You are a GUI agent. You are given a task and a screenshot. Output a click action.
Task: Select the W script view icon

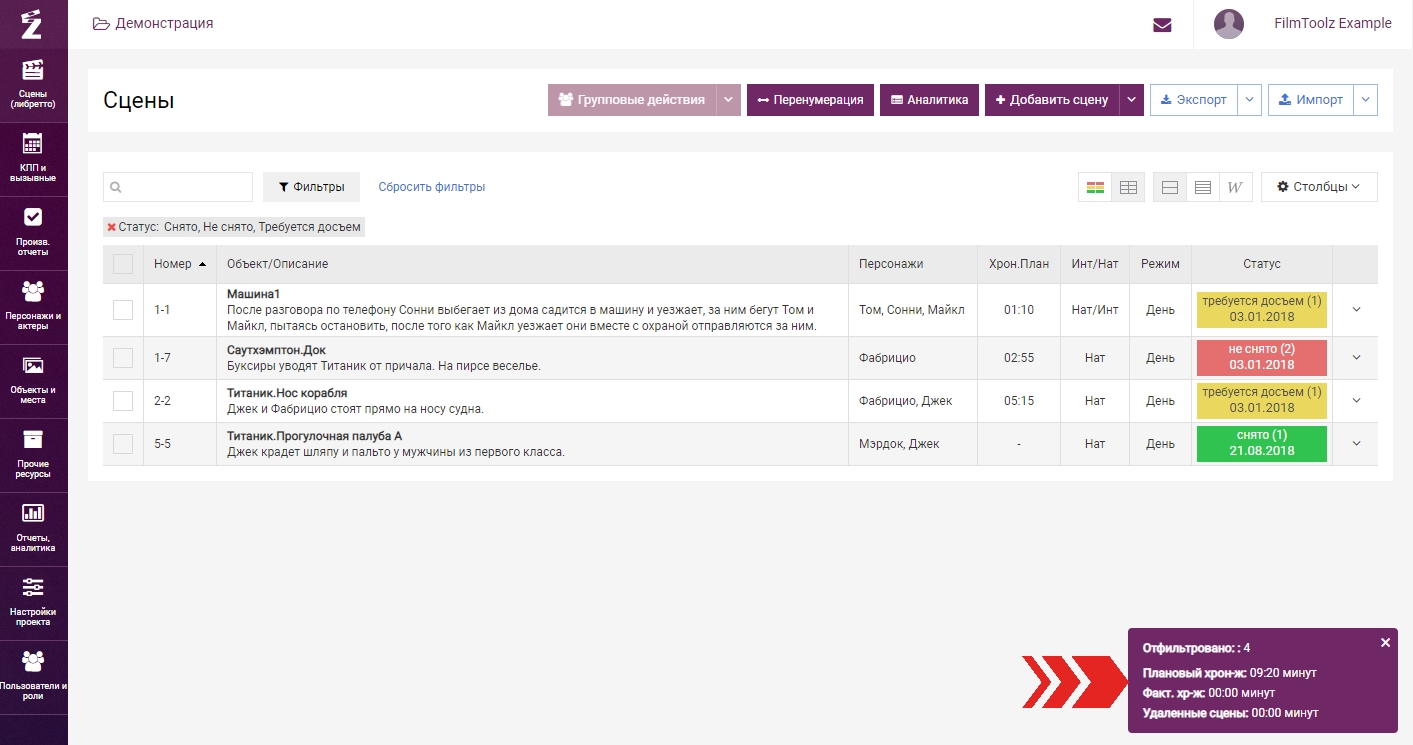click(x=1235, y=187)
